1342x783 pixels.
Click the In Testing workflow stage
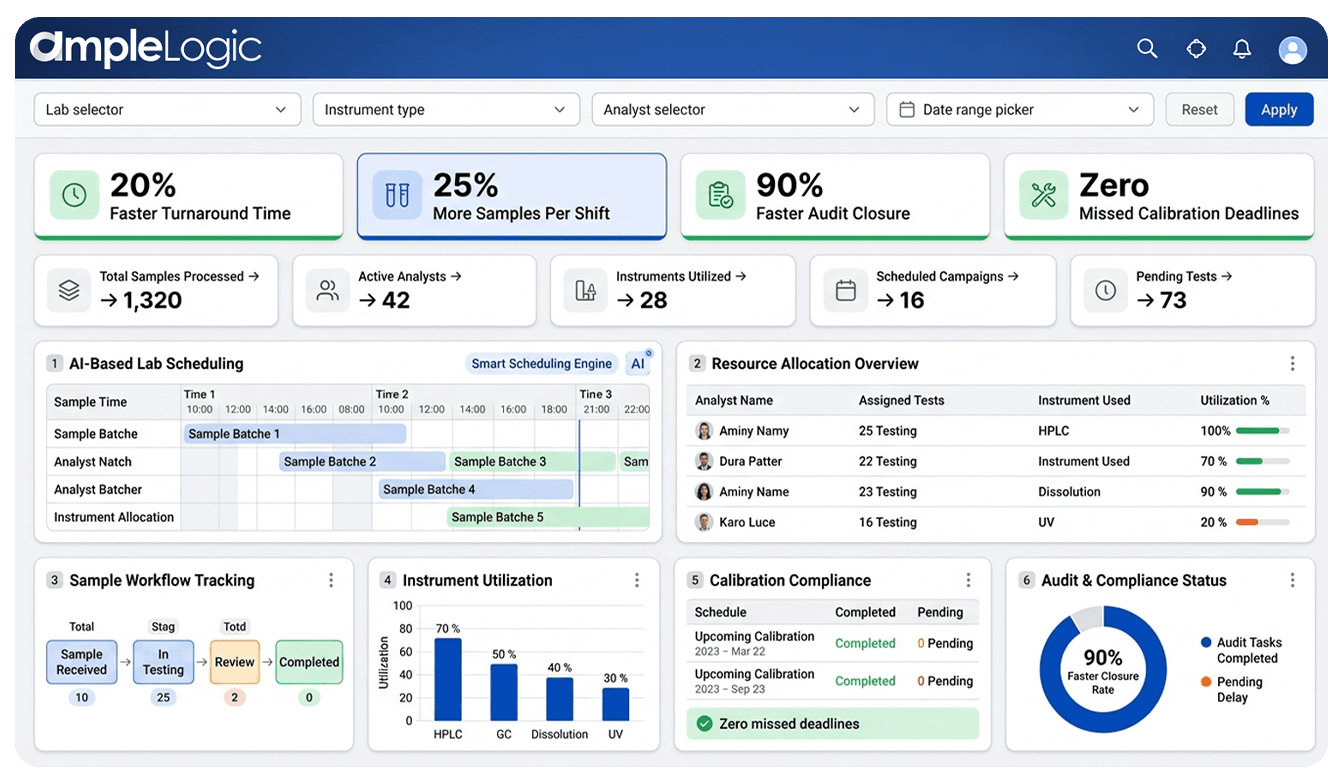point(163,662)
